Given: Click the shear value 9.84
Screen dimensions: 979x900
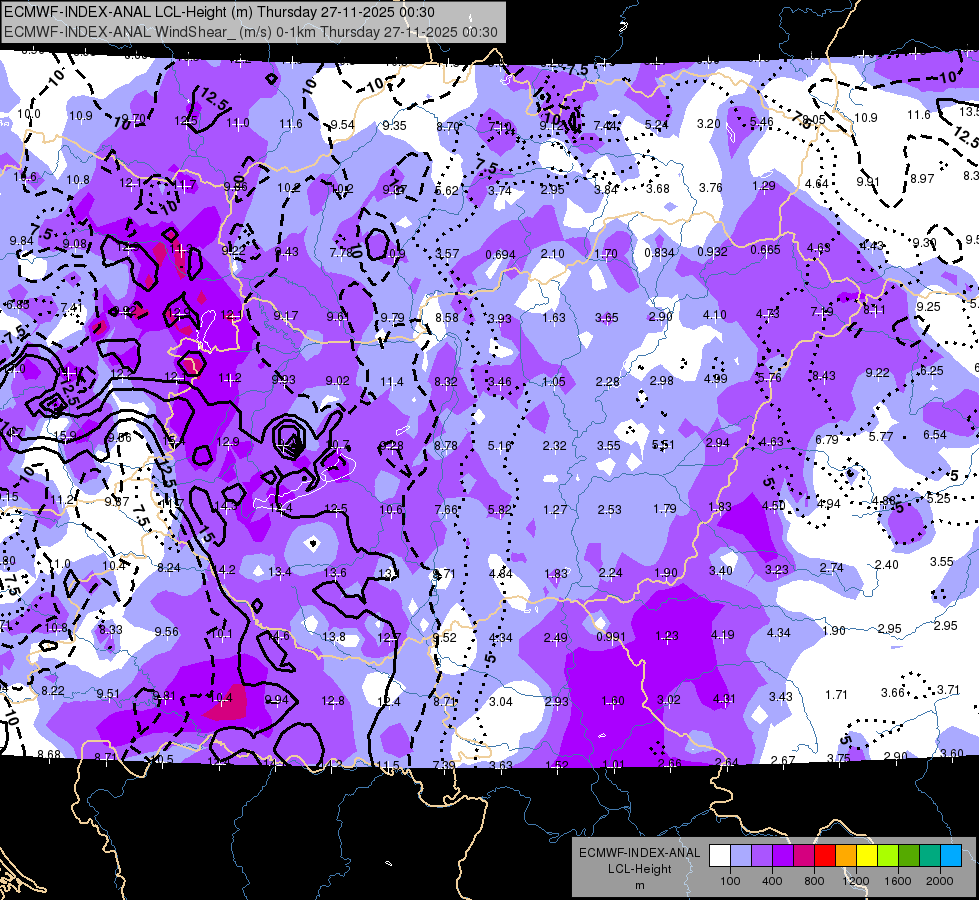Looking at the screenshot, I should click(21, 240).
